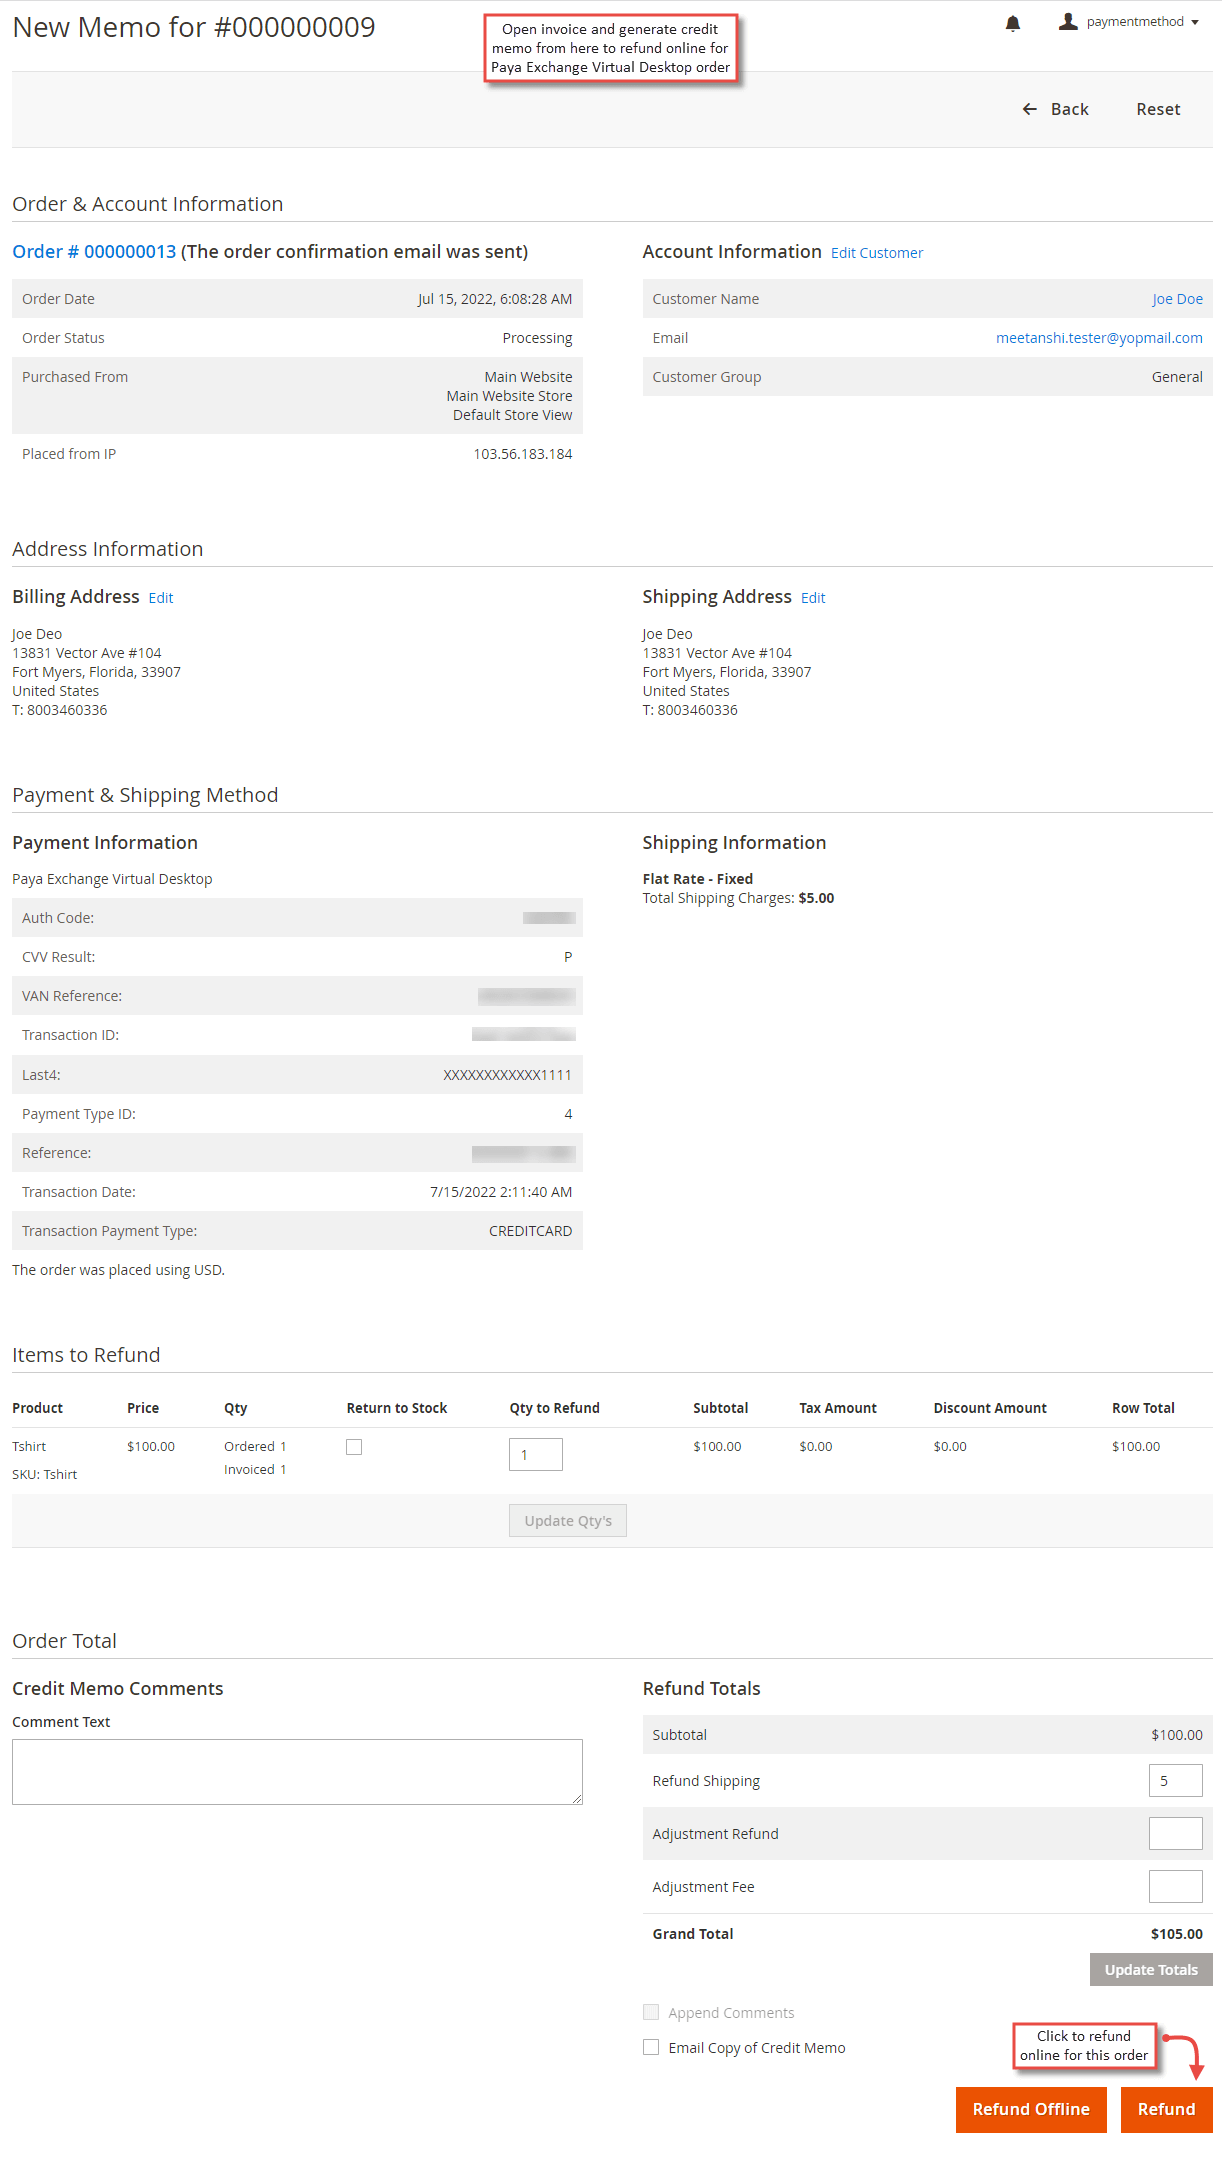Click the Refund Totals Subtotal value $100.00
This screenshot has width=1222, height=2160.
point(1176,1735)
